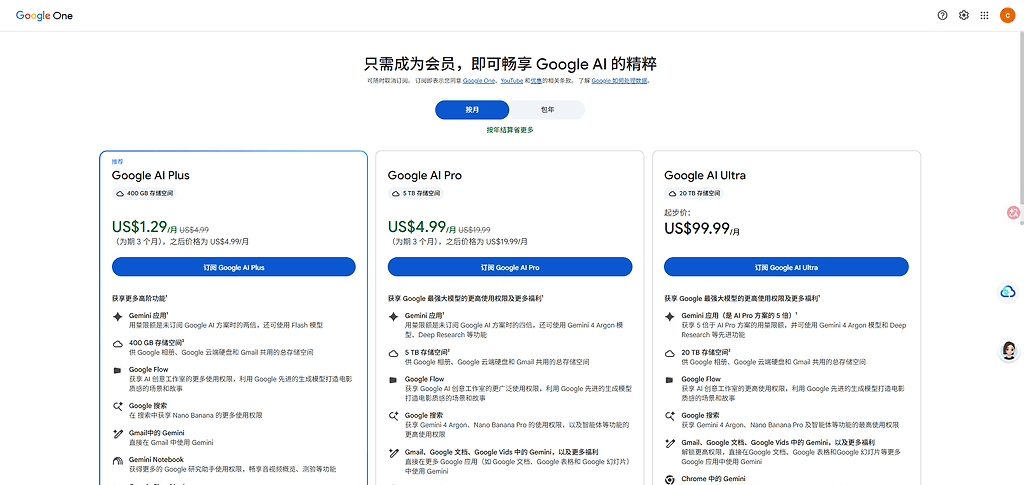Switch to the 包年 annual billing tab

[x=547, y=110]
